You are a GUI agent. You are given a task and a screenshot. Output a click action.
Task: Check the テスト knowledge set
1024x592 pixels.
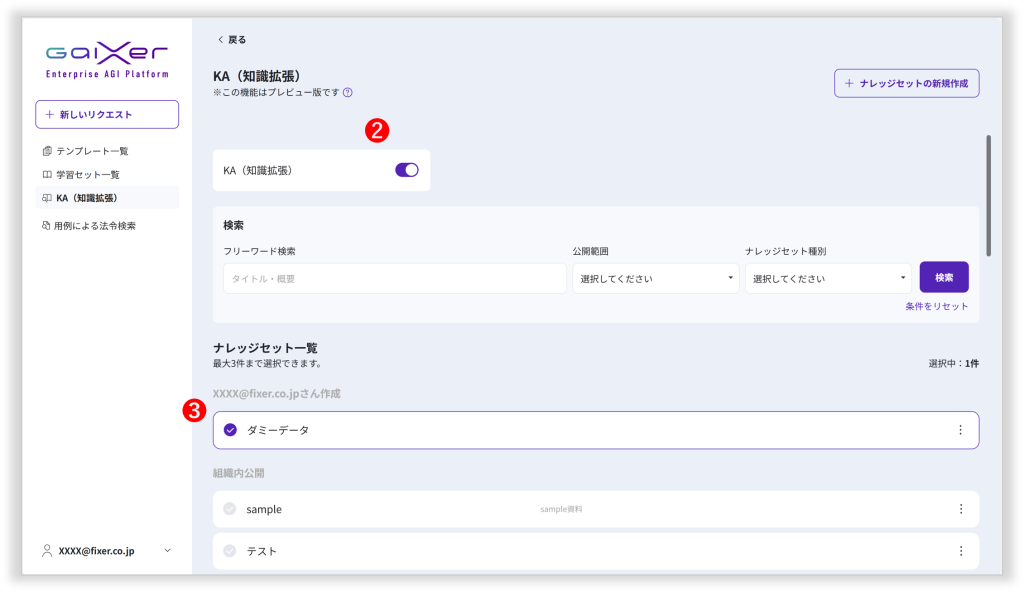230,551
